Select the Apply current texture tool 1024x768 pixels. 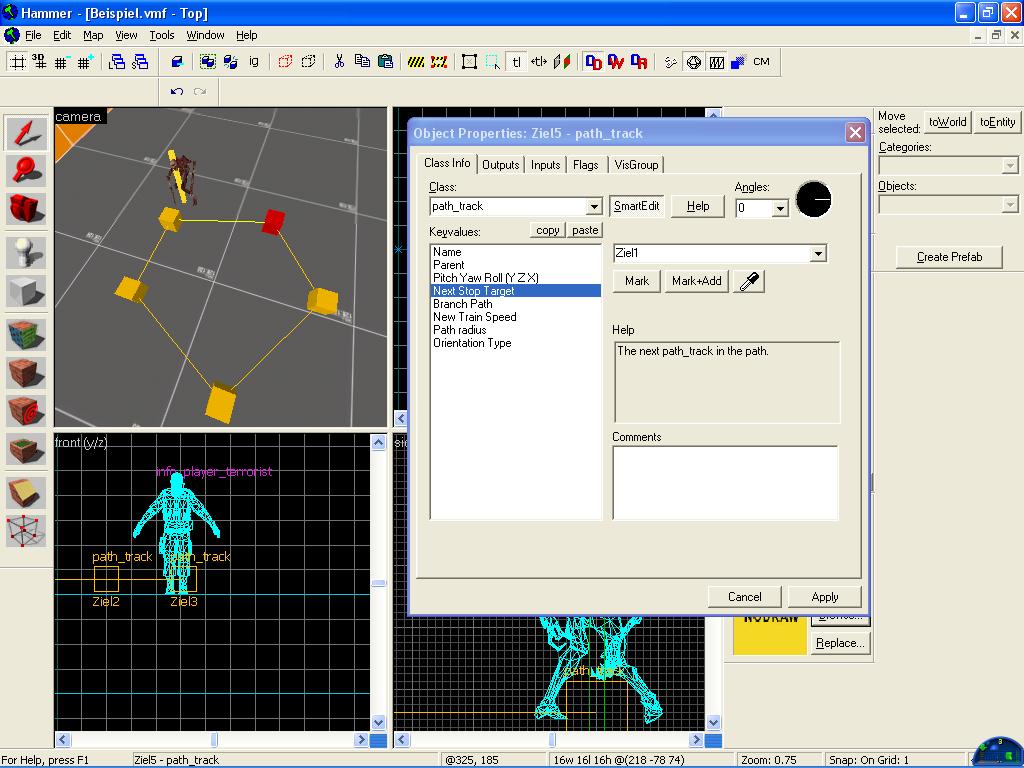coord(26,373)
